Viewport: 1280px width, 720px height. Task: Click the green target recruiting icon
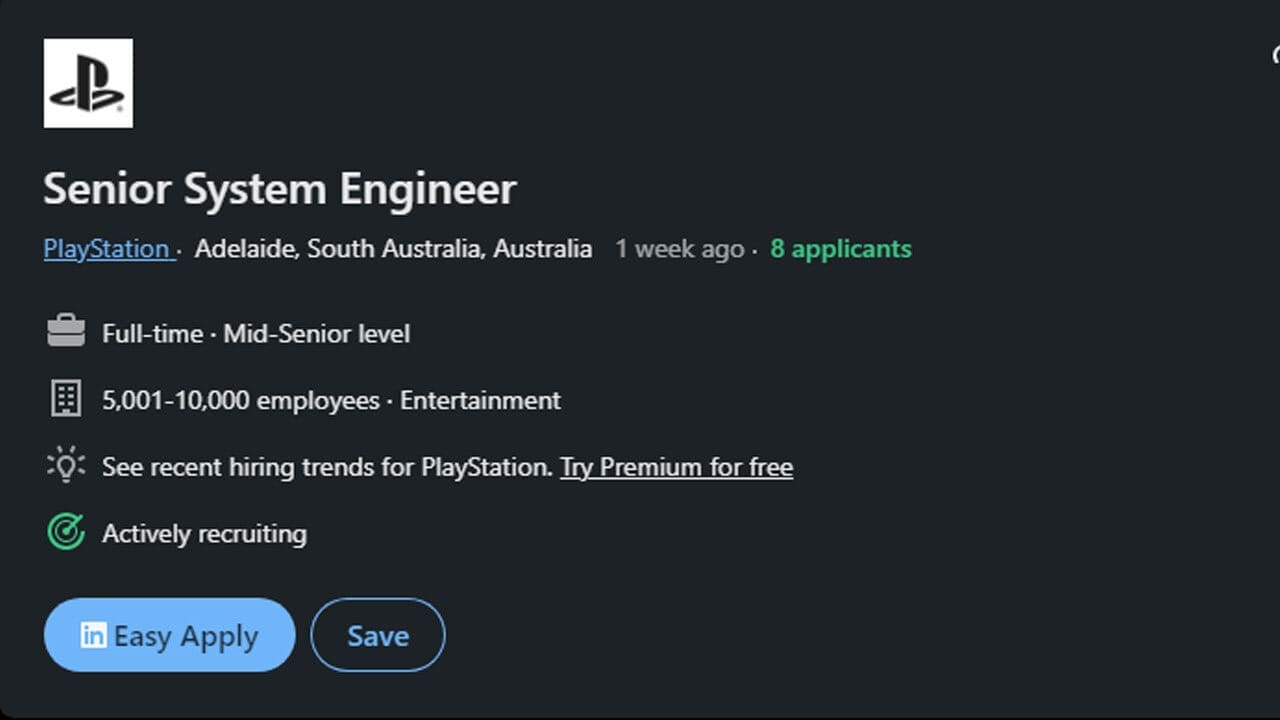(66, 532)
